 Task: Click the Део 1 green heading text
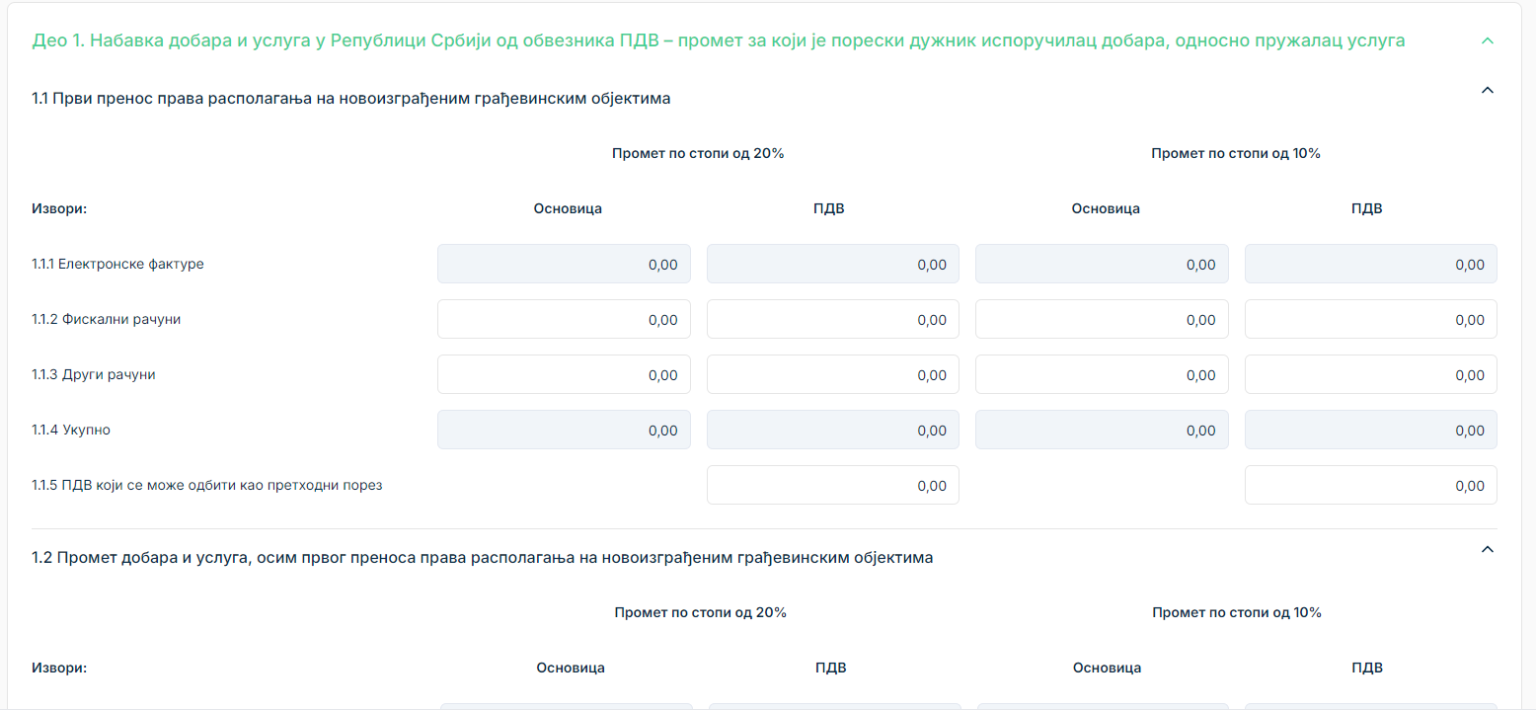[x=718, y=41]
